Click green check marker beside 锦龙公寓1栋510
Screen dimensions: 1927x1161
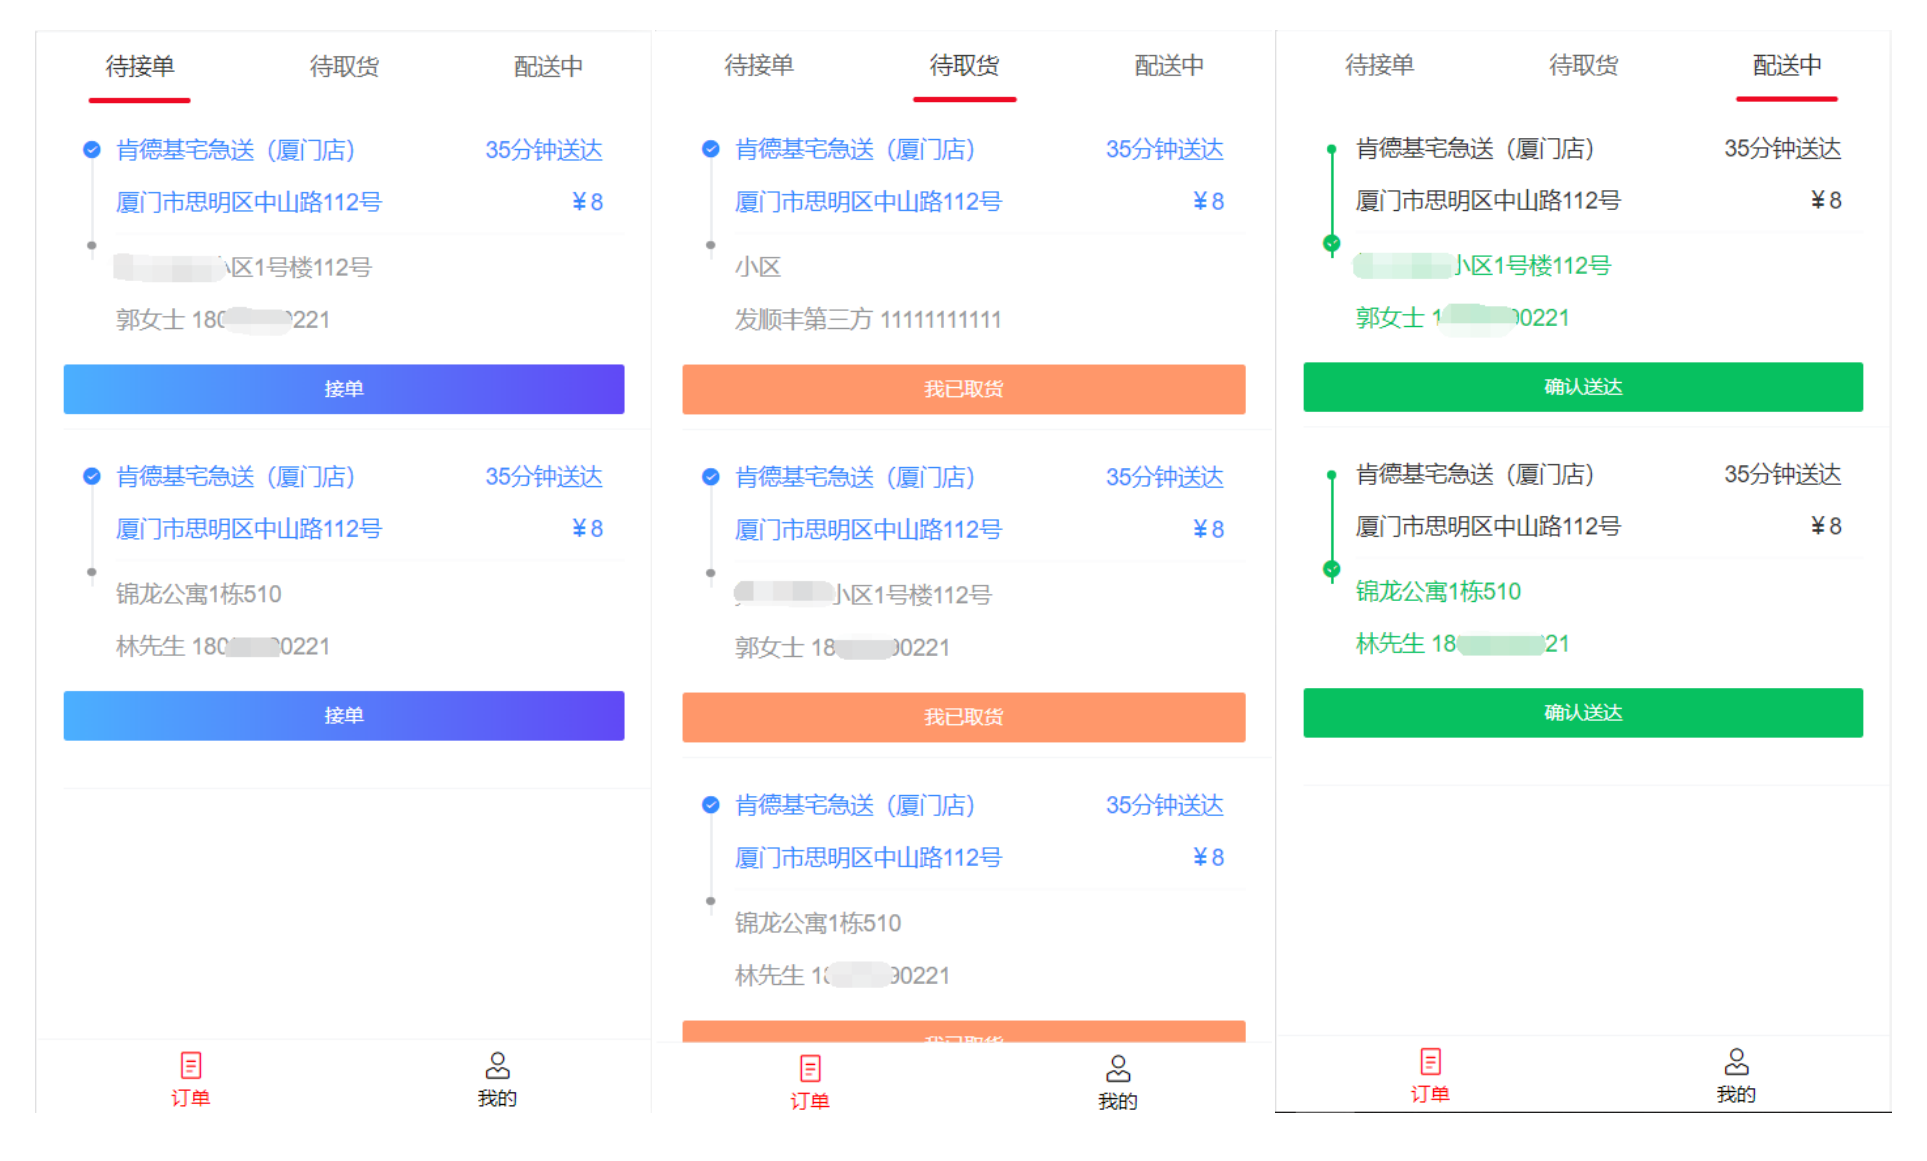[x=1331, y=570]
